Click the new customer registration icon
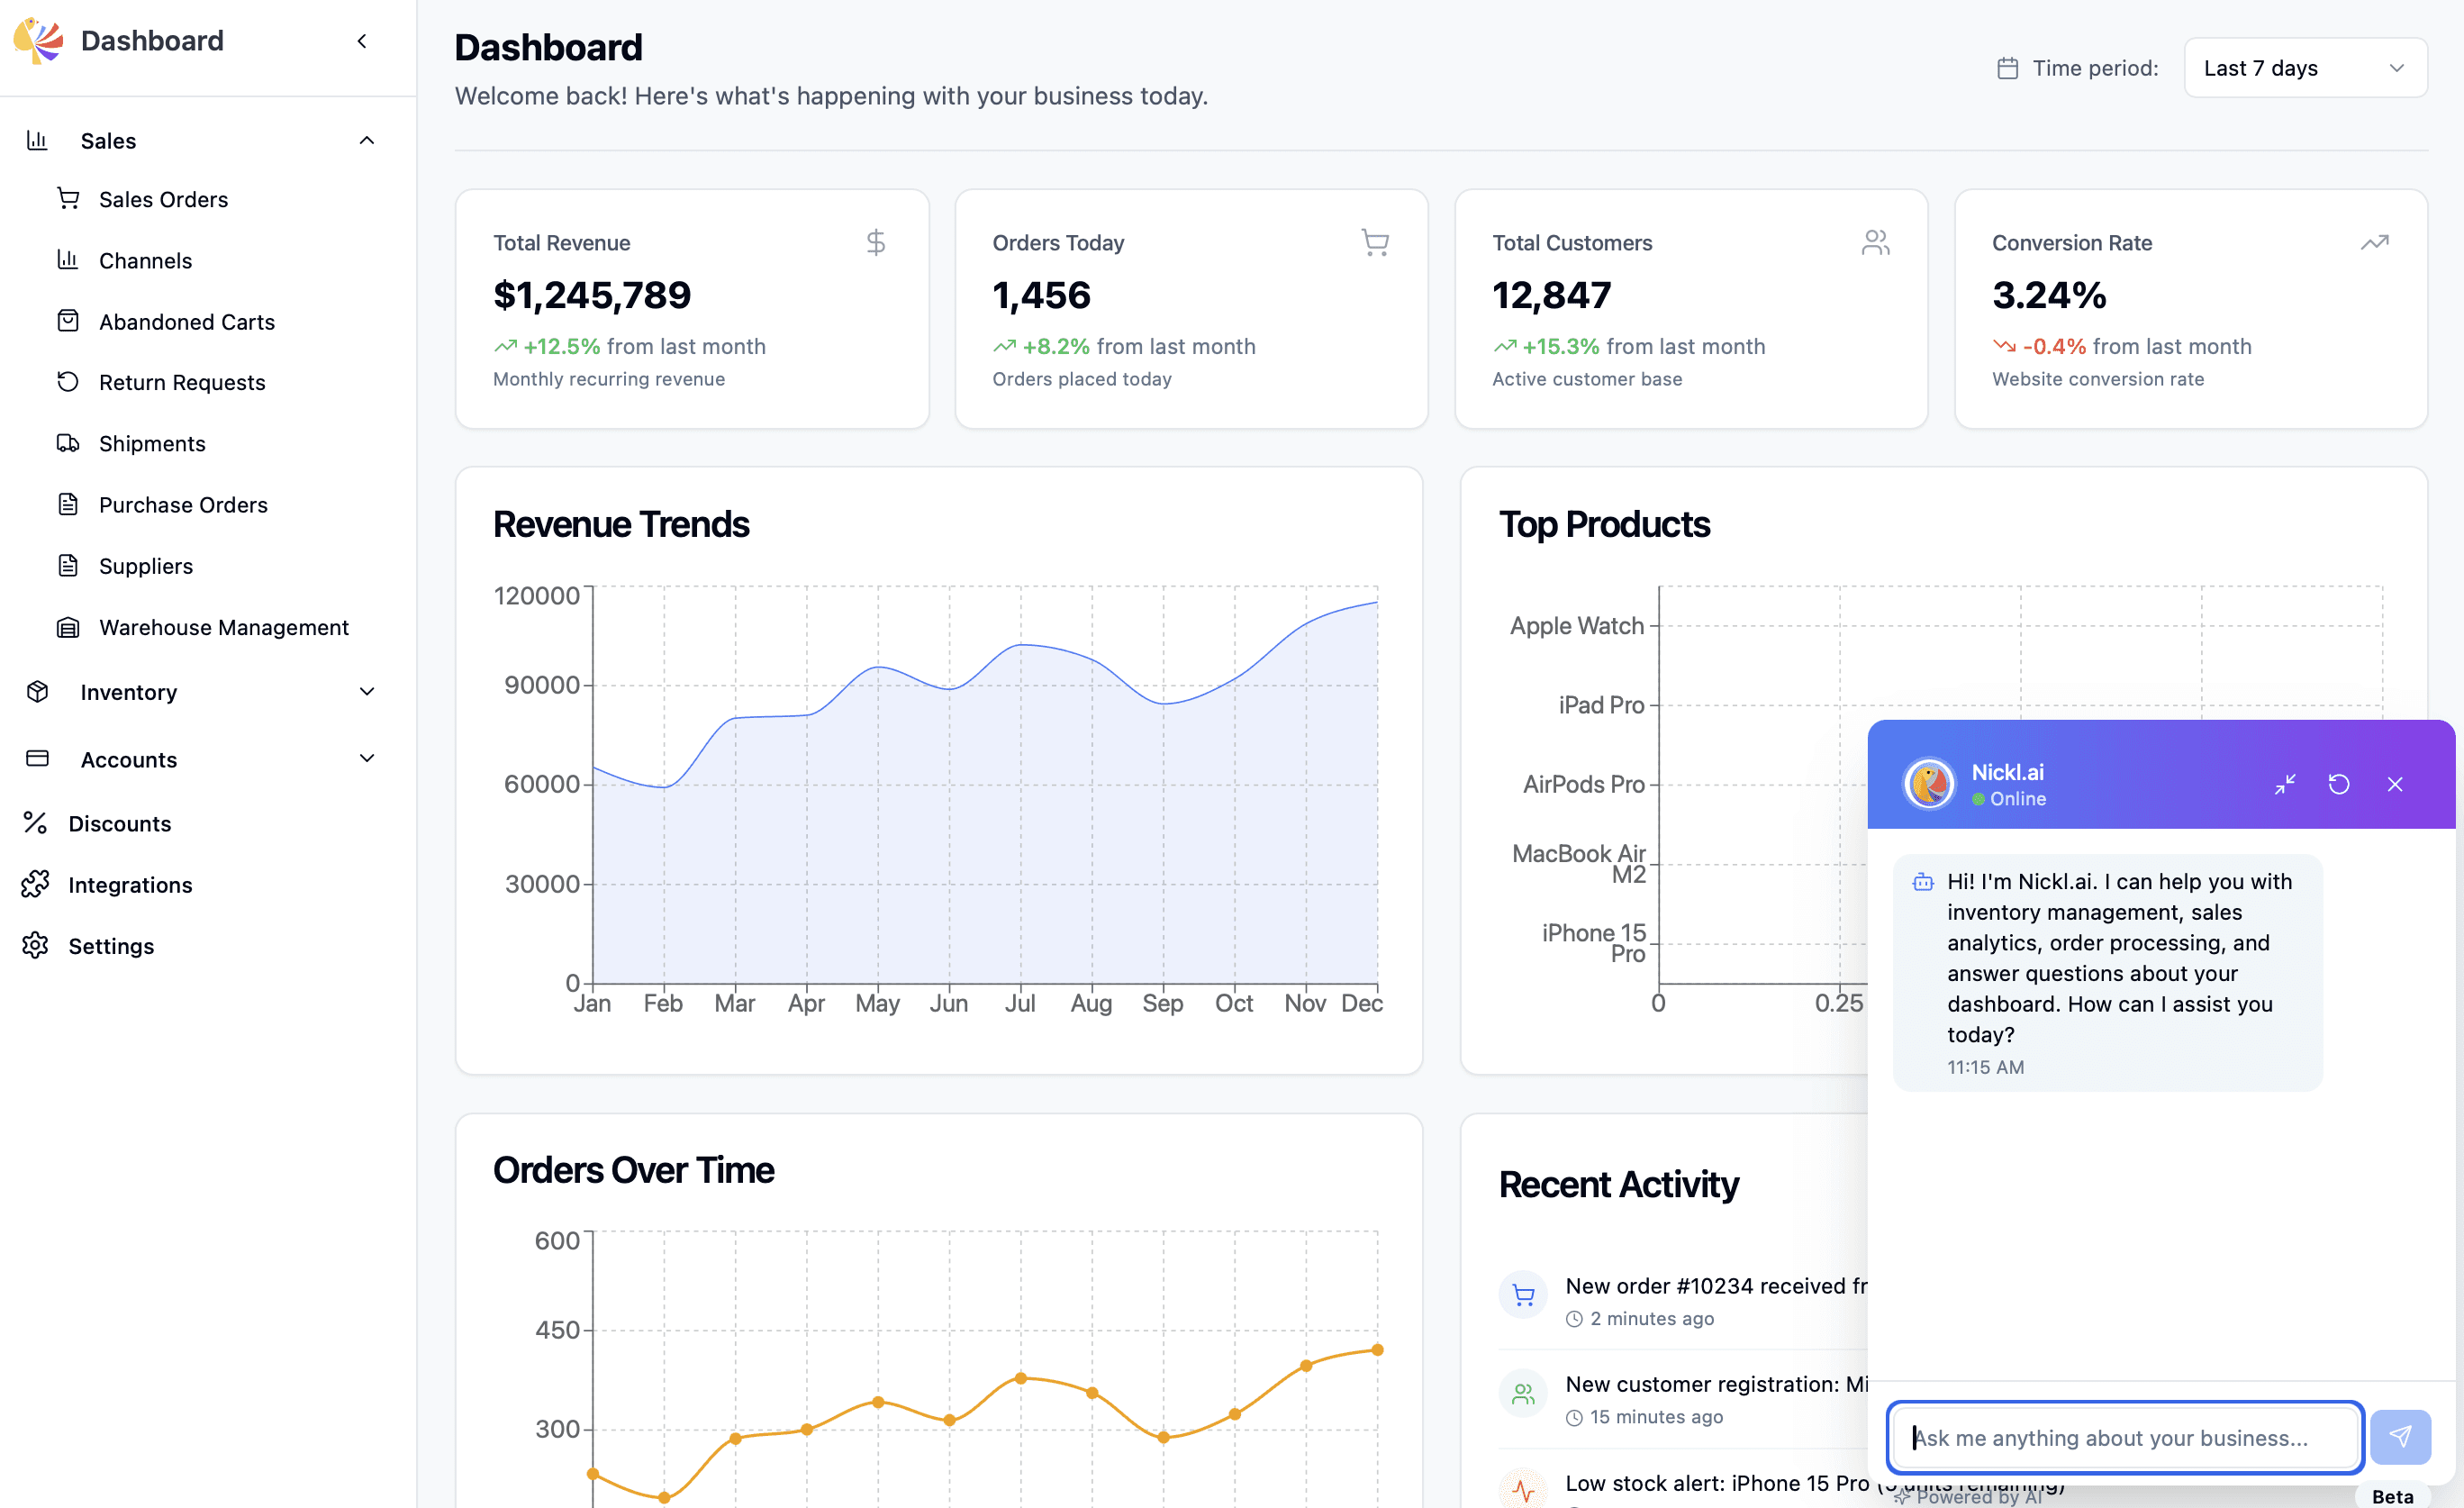 [x=1523, y=1393]
